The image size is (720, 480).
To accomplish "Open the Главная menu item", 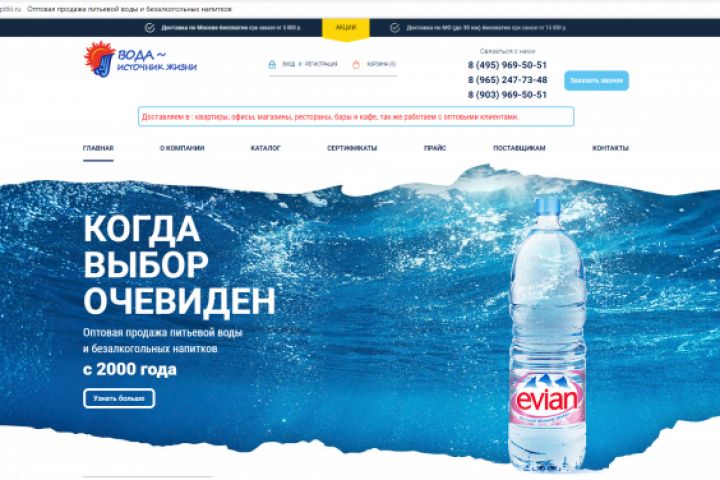I will pos(98,148).
